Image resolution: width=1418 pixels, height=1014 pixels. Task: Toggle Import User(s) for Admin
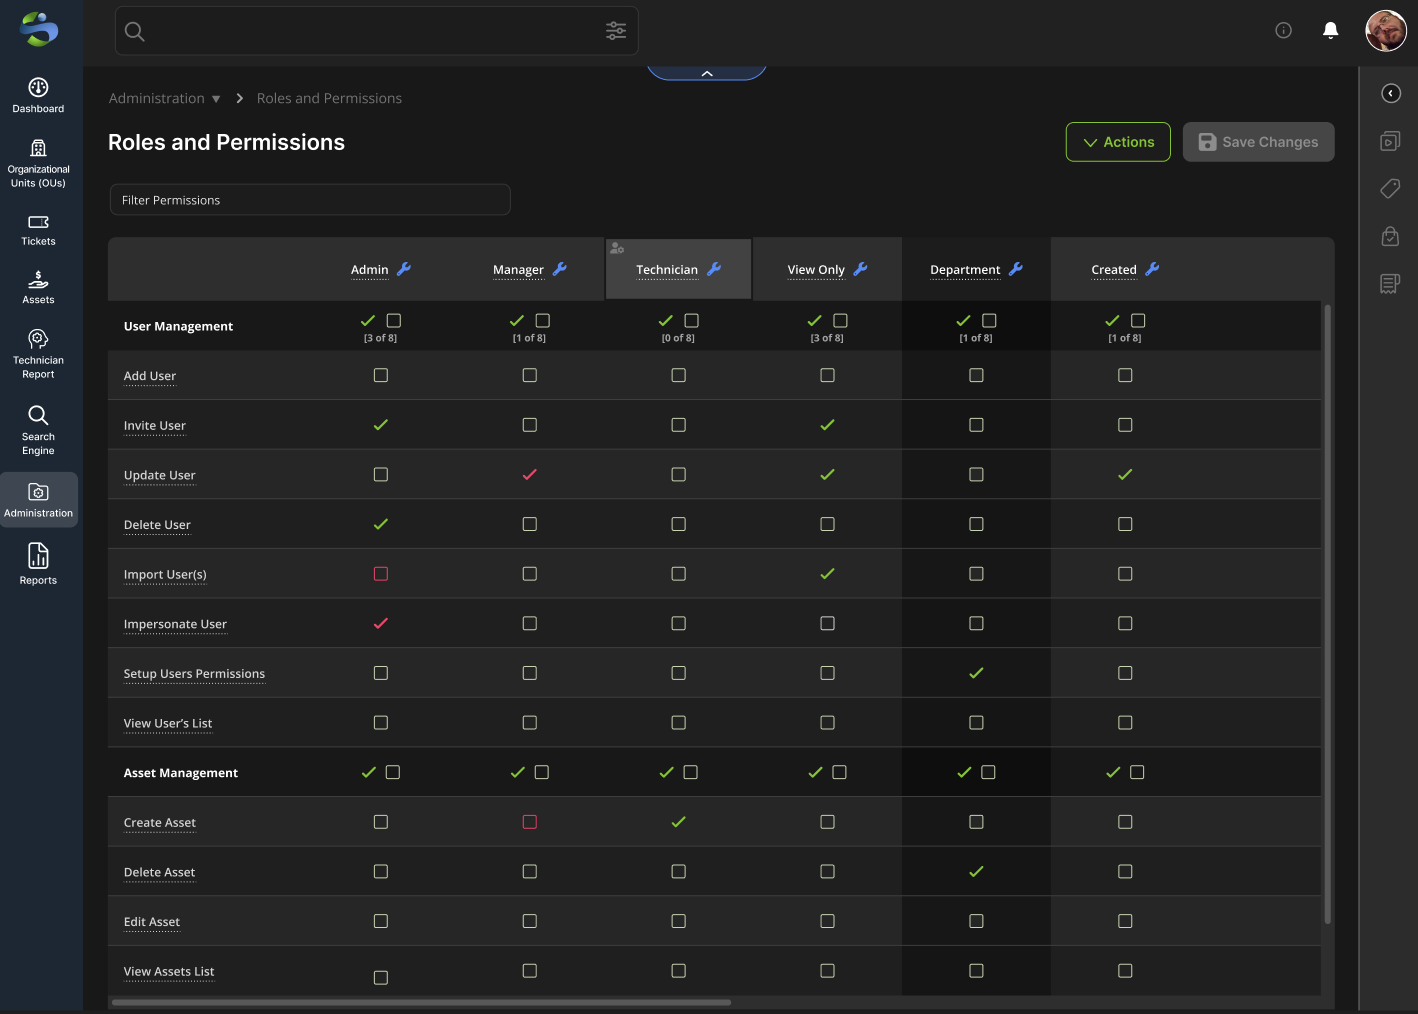click(x=381, y=574)
